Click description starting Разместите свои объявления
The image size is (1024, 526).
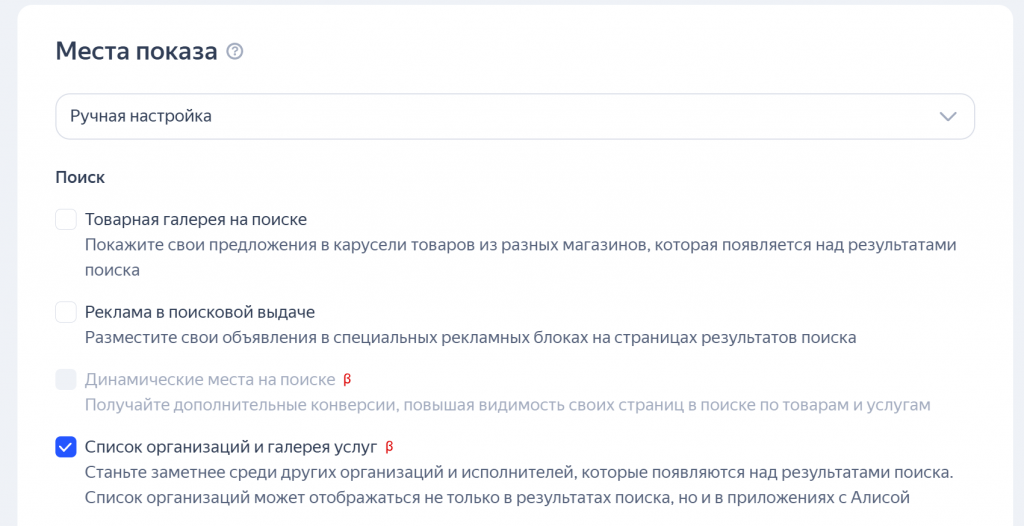click(470, 338)
